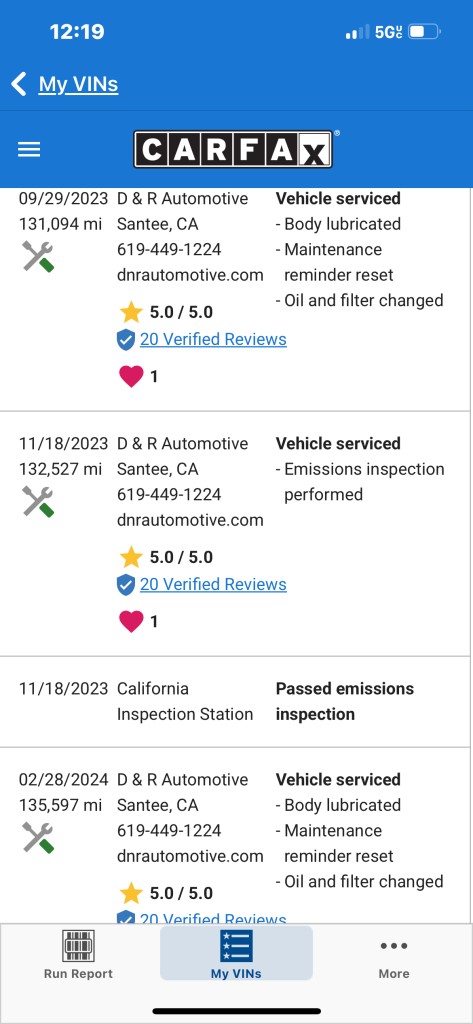Call 619-449-1224 from 11/18/2023 entry

pos(169,494)
